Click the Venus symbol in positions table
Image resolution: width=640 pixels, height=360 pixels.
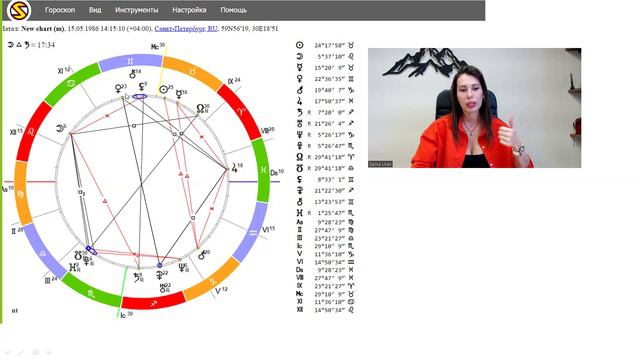point(300,79)
